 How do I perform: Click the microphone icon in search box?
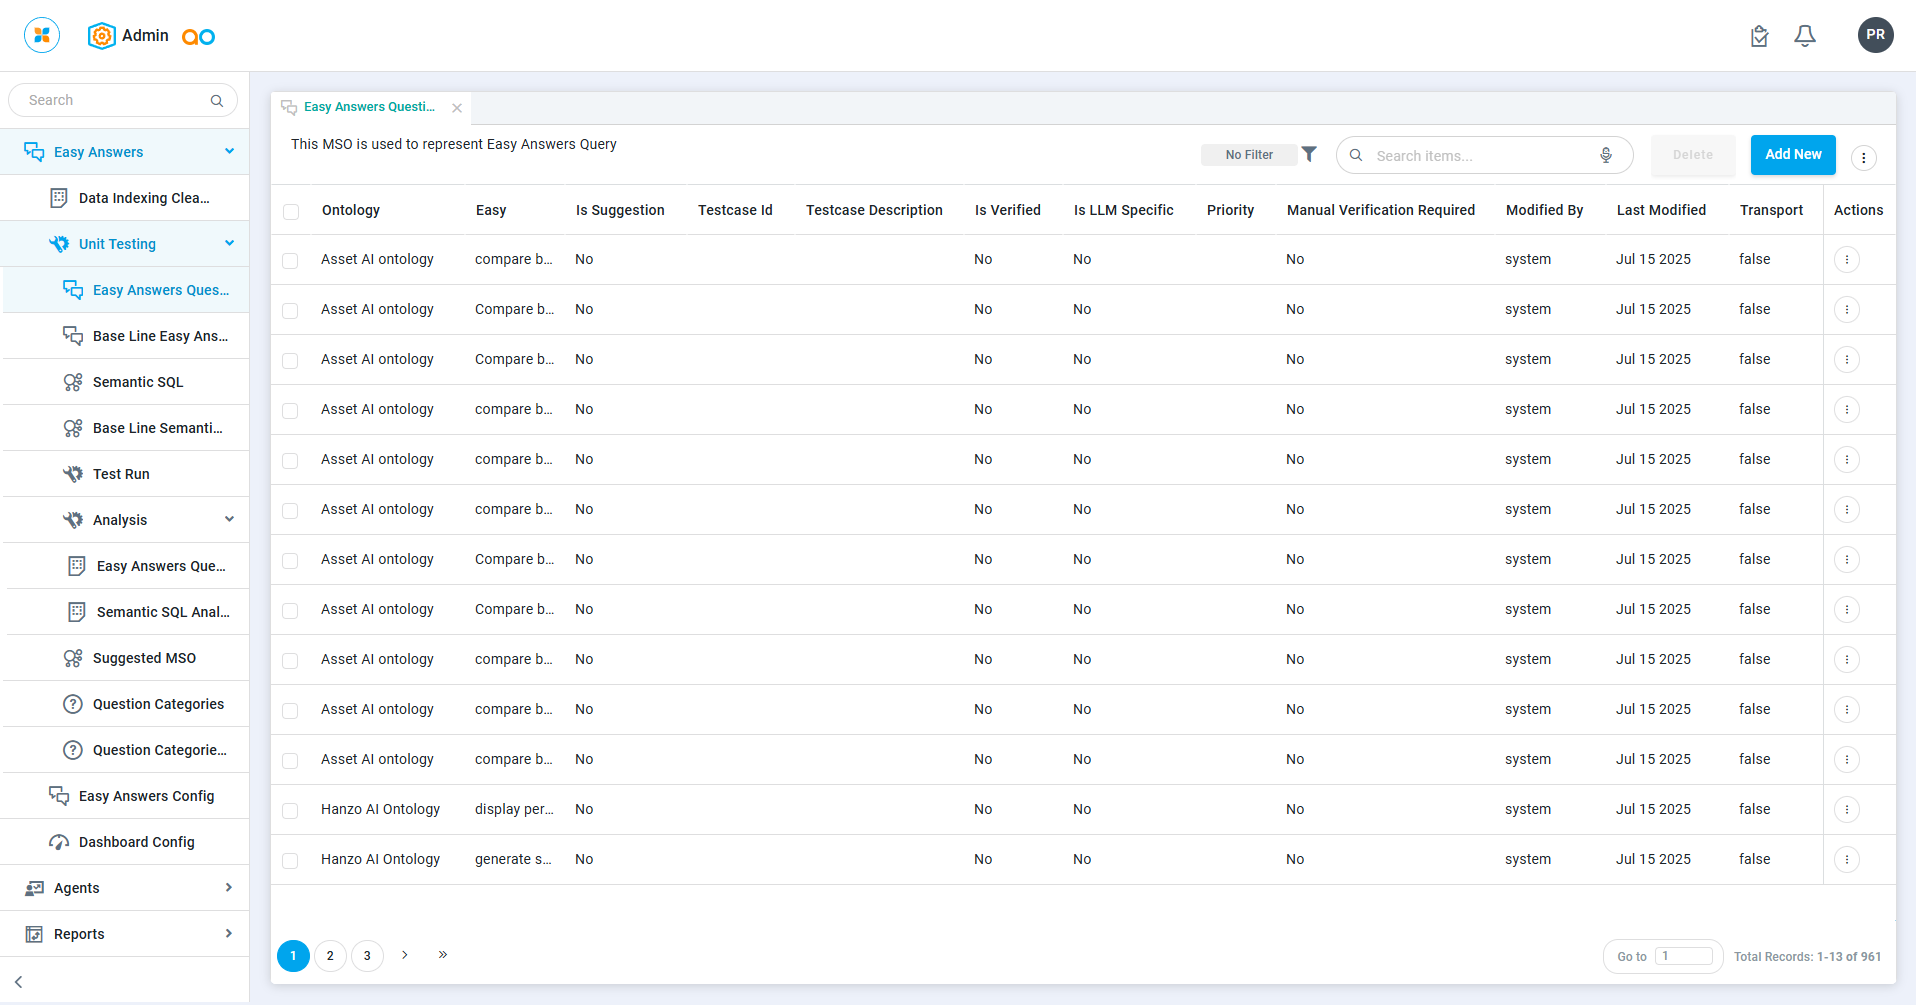pos(1605,155)
